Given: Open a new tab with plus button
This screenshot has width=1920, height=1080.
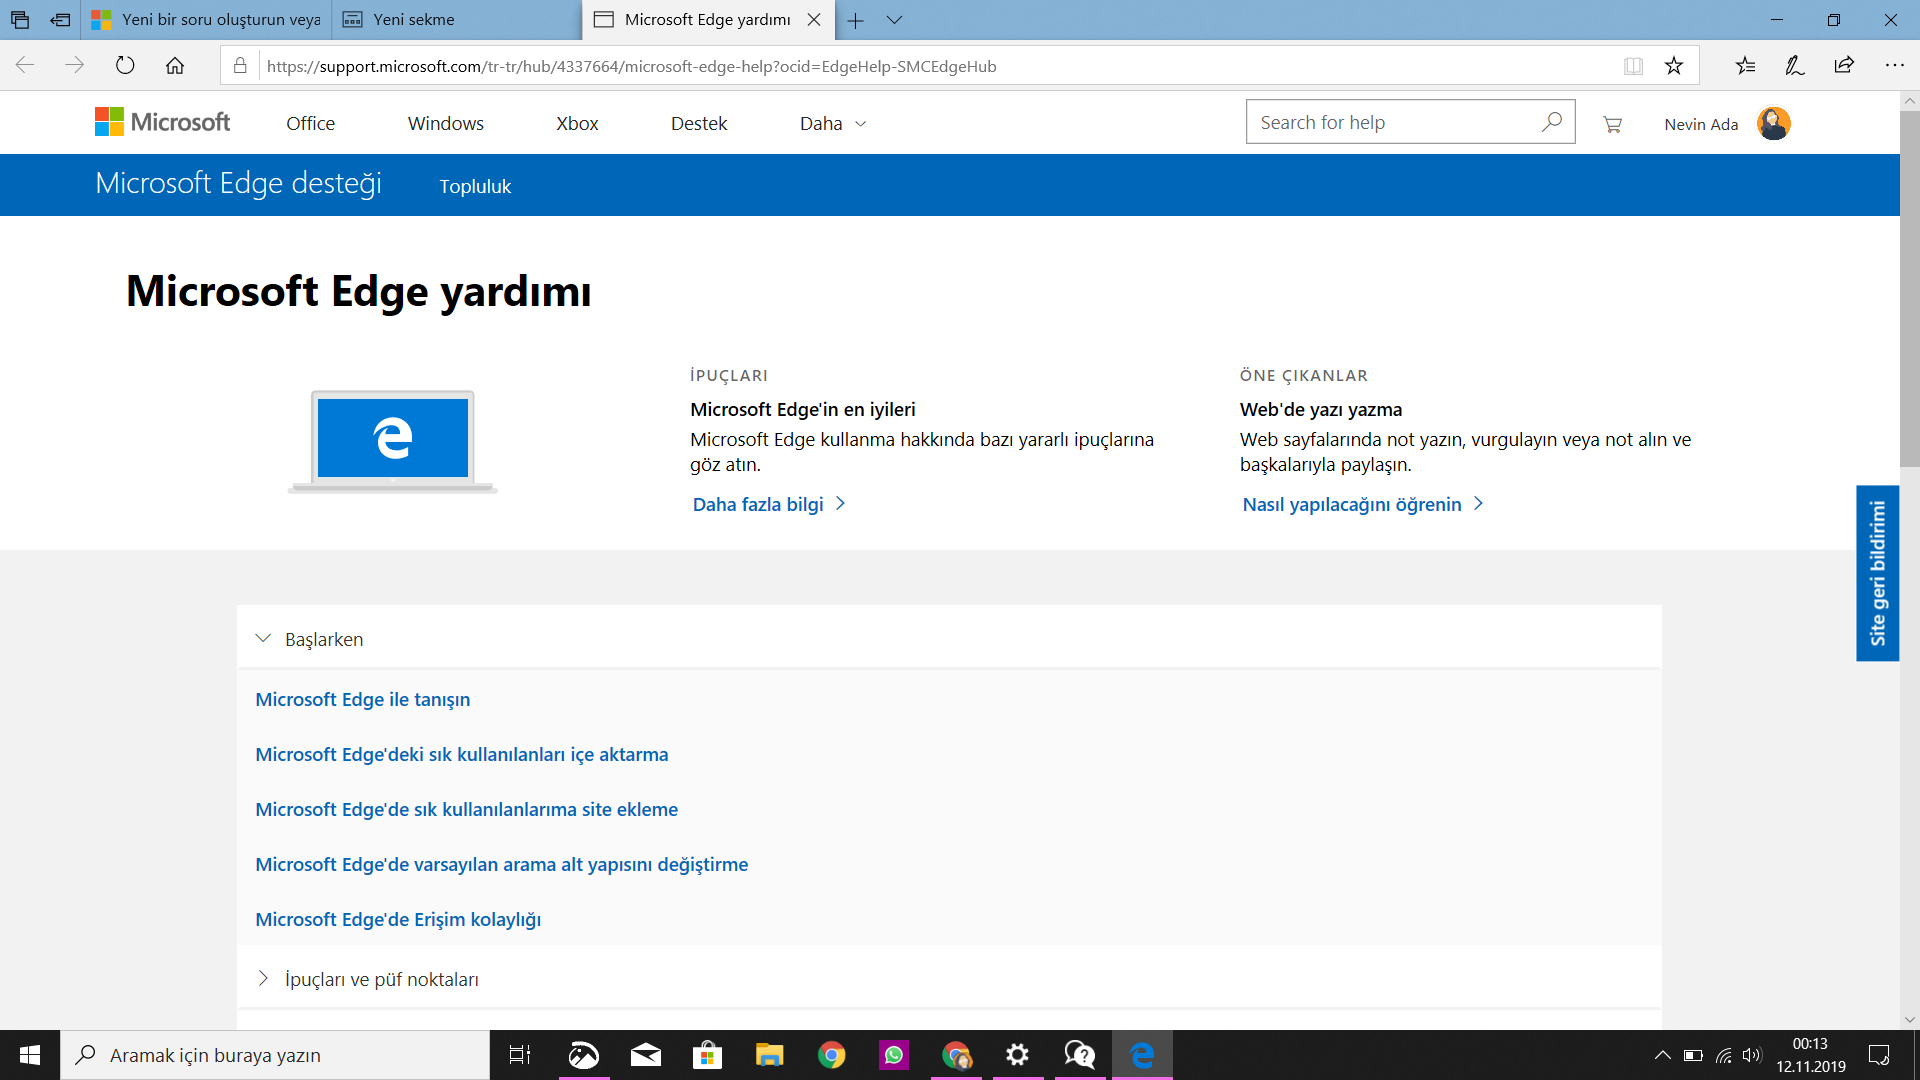Looking at the screenshot, I should 856,20.
